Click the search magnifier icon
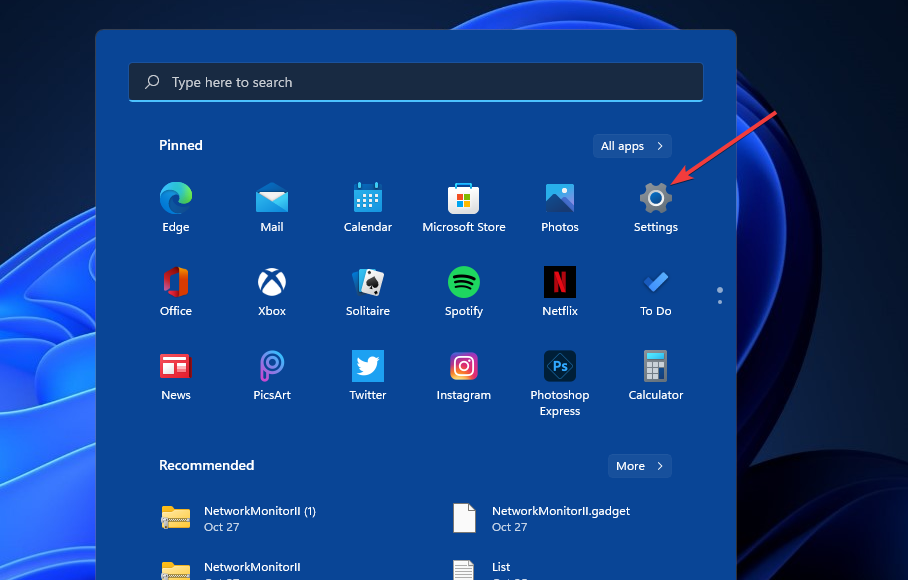The height and width of the screenshot is (580, 908). 152,82
